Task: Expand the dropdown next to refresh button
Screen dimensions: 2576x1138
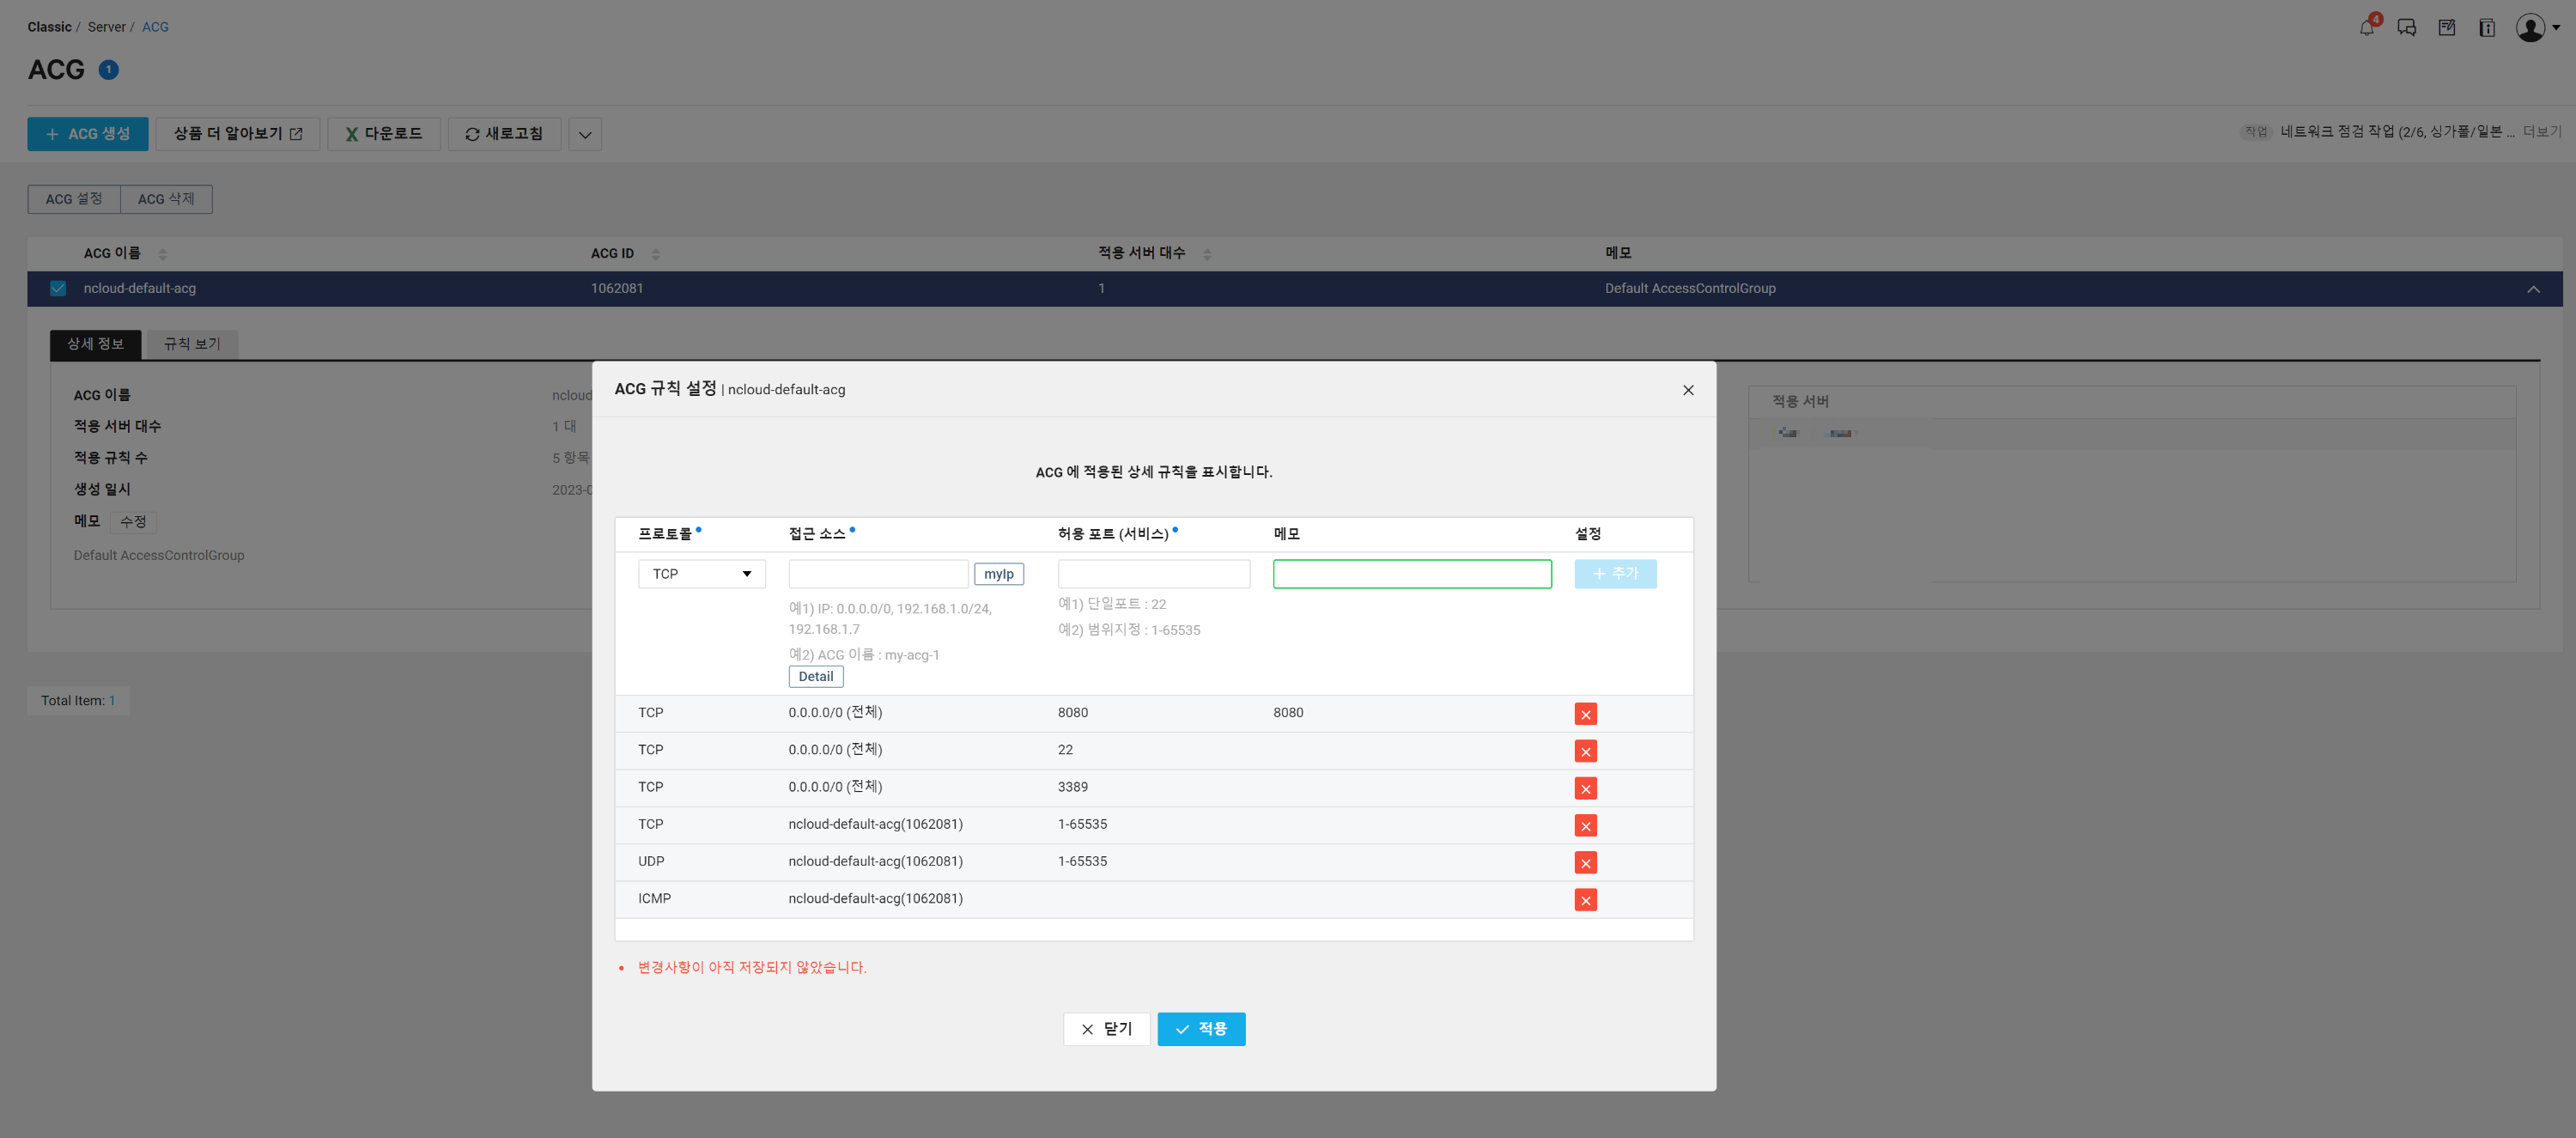Action: coord(585,134)
